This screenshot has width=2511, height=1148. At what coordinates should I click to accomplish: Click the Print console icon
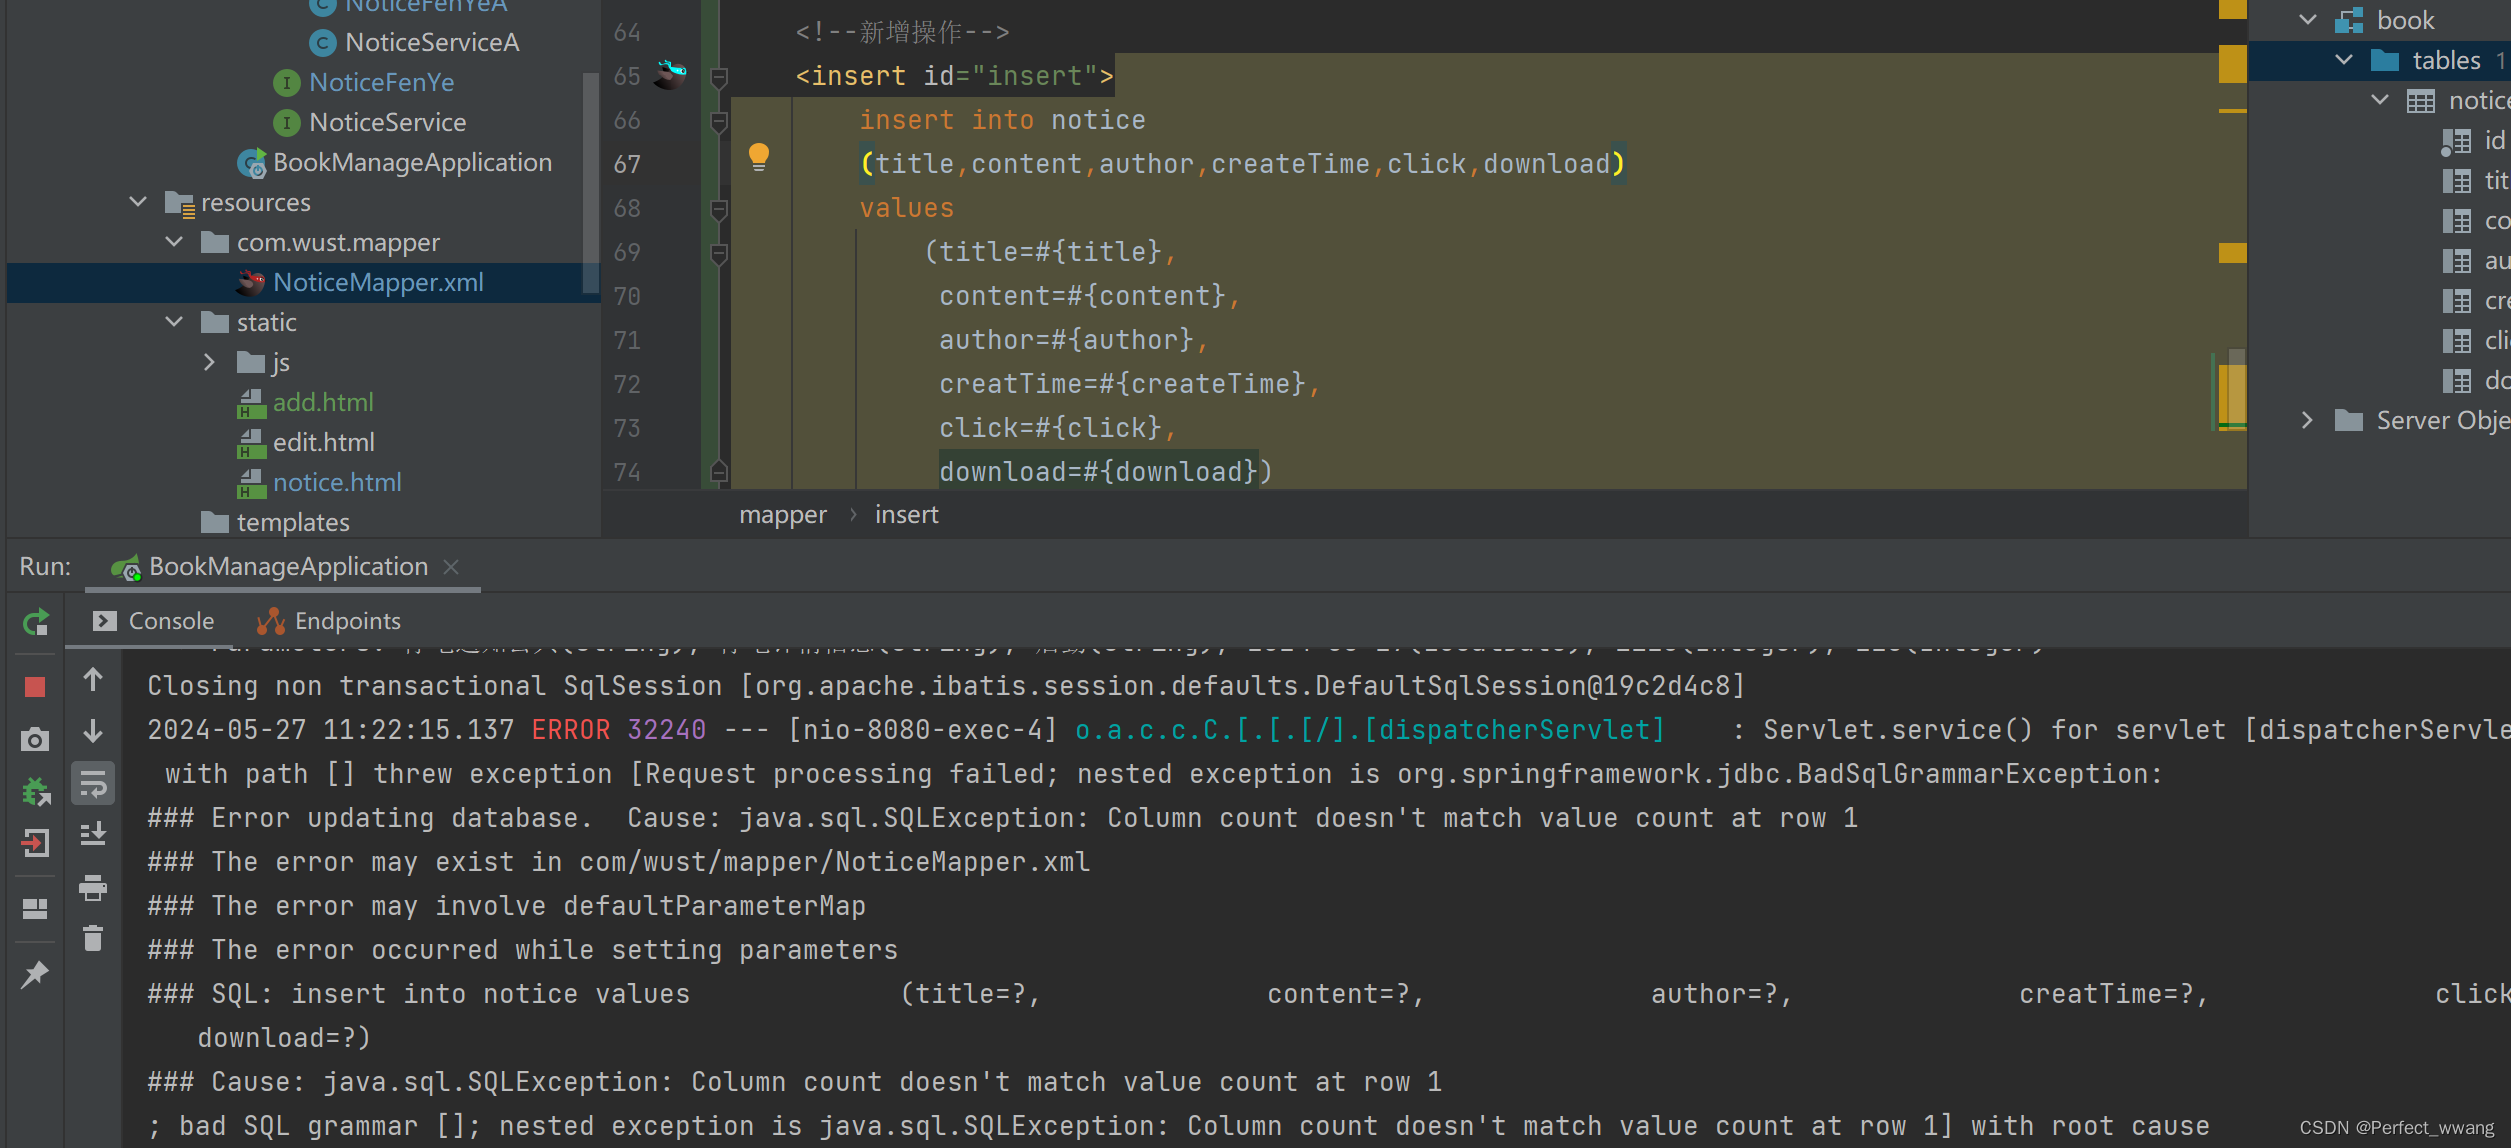click(x=93, y=887)
